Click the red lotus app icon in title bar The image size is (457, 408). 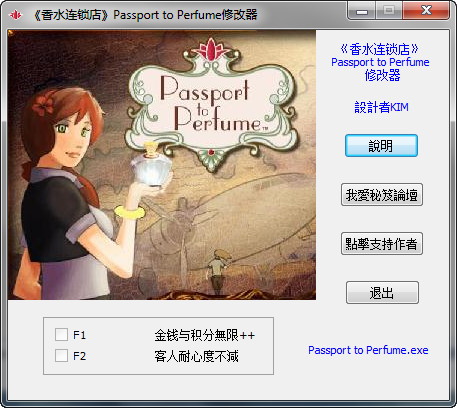coord(15,15)
